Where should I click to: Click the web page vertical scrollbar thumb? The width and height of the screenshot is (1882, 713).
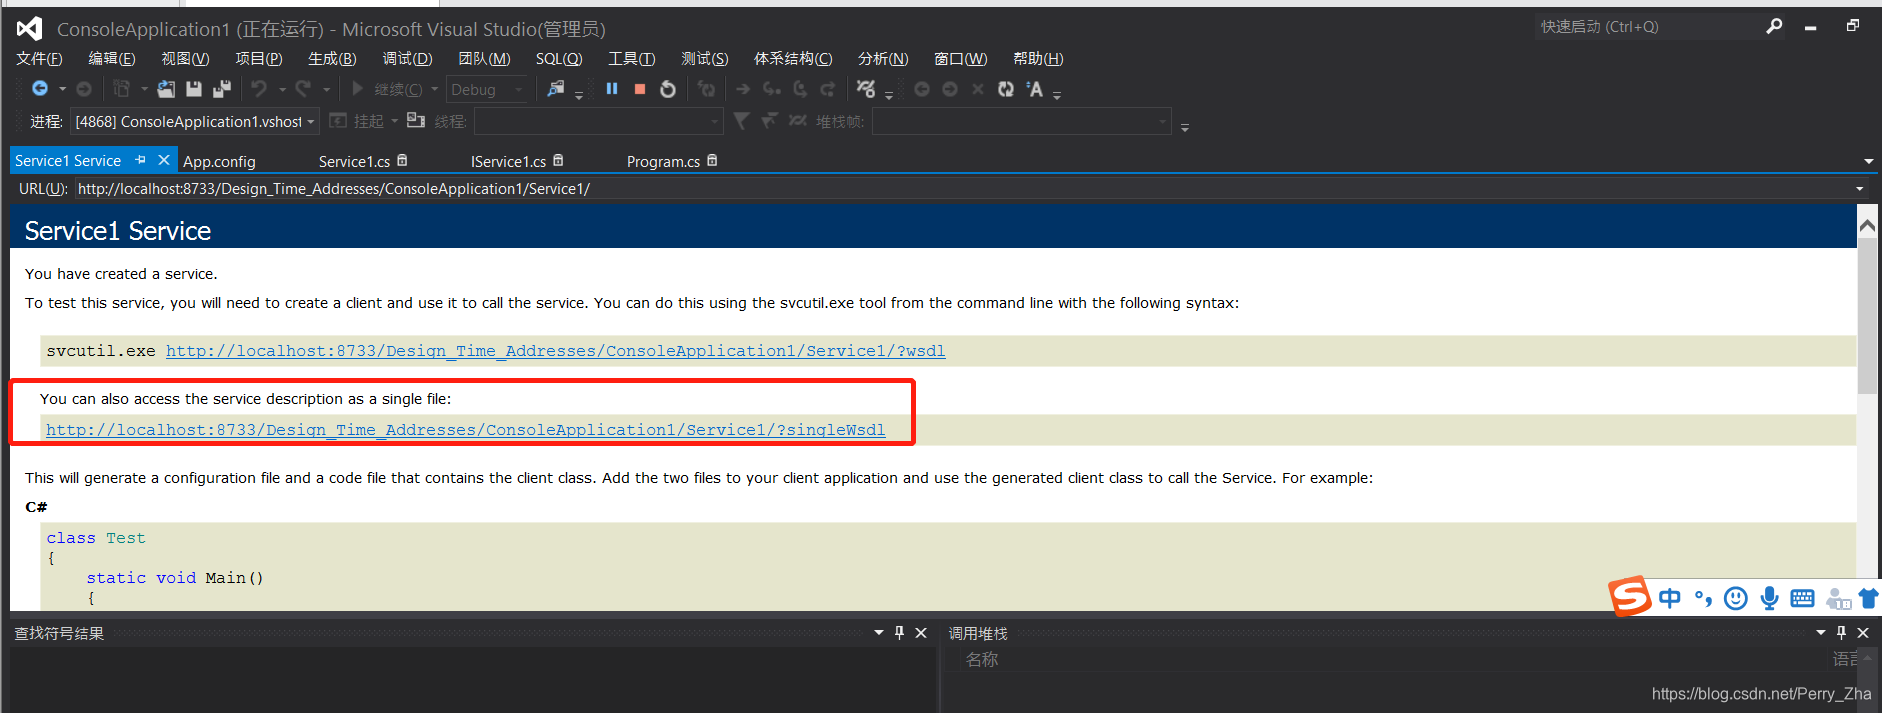[1867, 318]
